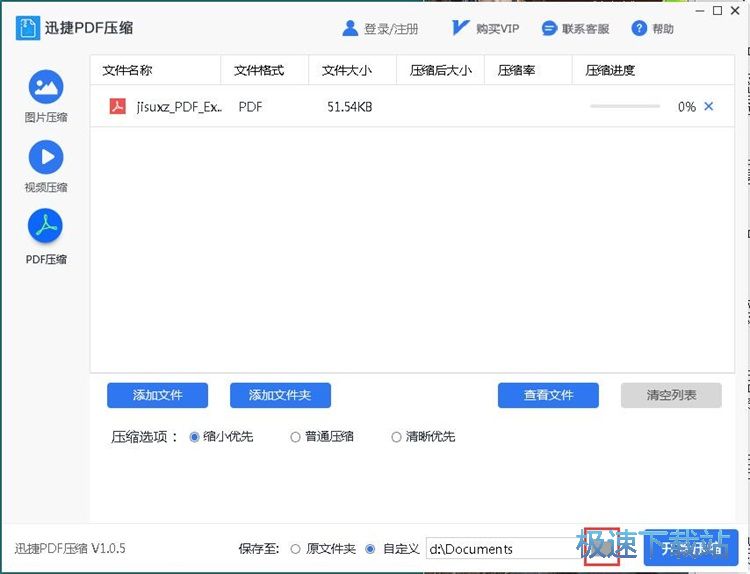Click the 清空列表 button
The width and height of the screenshot is (750, 574).
[671, 395]
